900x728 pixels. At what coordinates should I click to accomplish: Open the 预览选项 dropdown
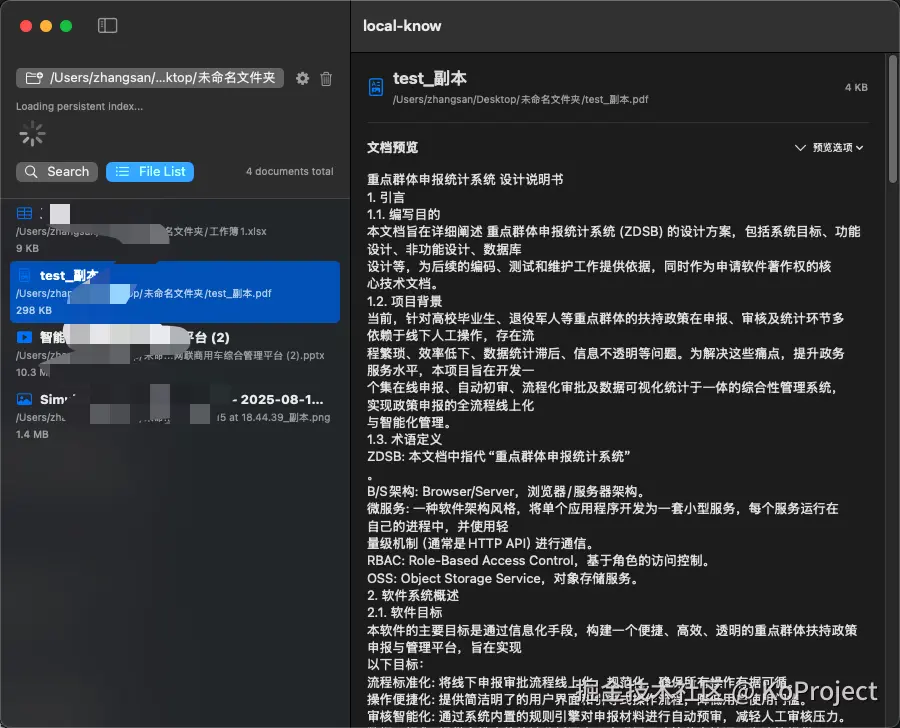[834, 147]
